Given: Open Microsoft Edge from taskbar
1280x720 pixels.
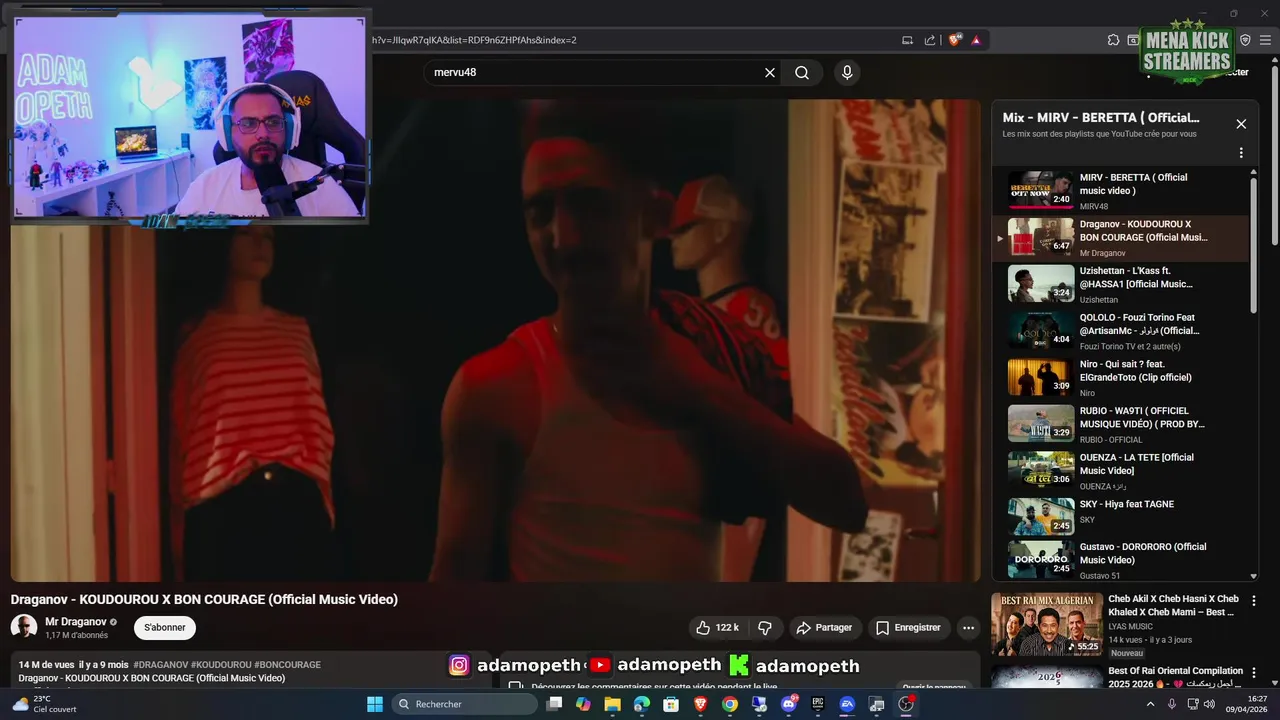Looking at the screenshot, I should pyautogui.click(x=642, y=704).
